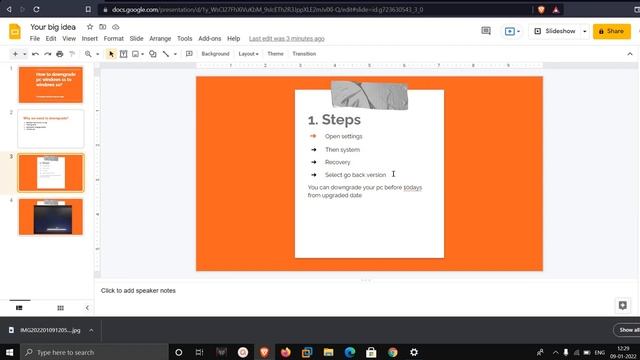Click the Add comment icon in toolbar
The image size is (640, 360).
(x=189, y=54)
